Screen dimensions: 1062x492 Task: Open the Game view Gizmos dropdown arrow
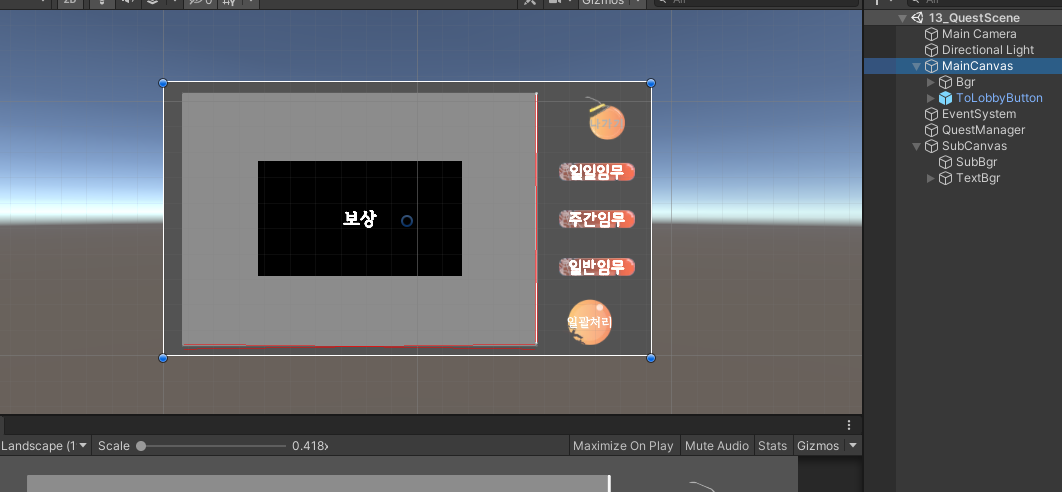pos(853,446)
